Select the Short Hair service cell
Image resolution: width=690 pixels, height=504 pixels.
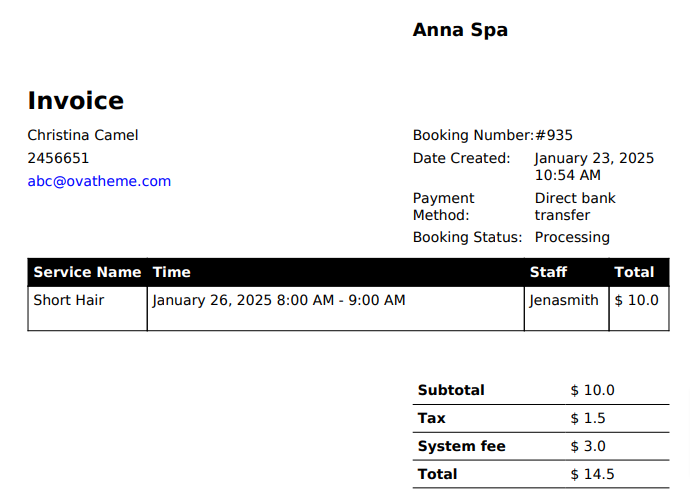[69, 300]
